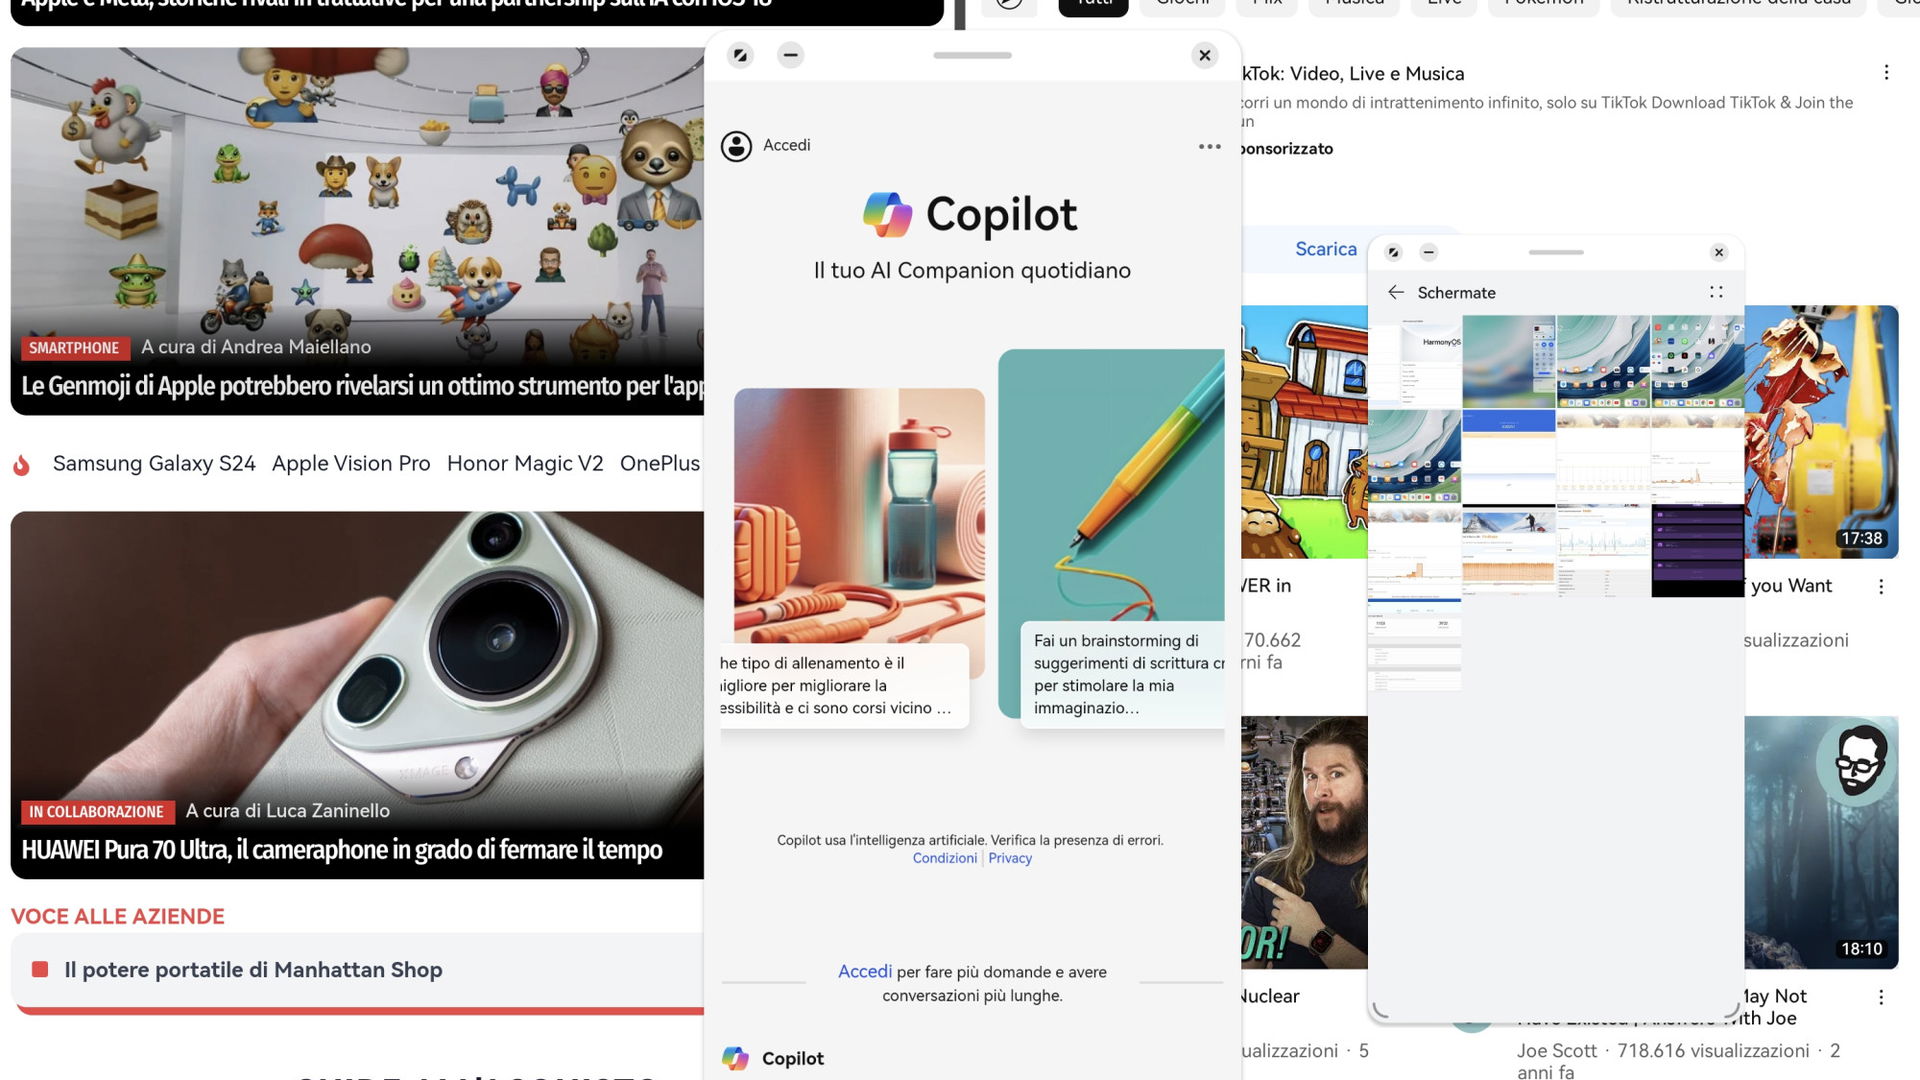Click the Schermate window drag handle bar
The width and height of the screenshot is (1920, 1080).
tap(1556, 252)
